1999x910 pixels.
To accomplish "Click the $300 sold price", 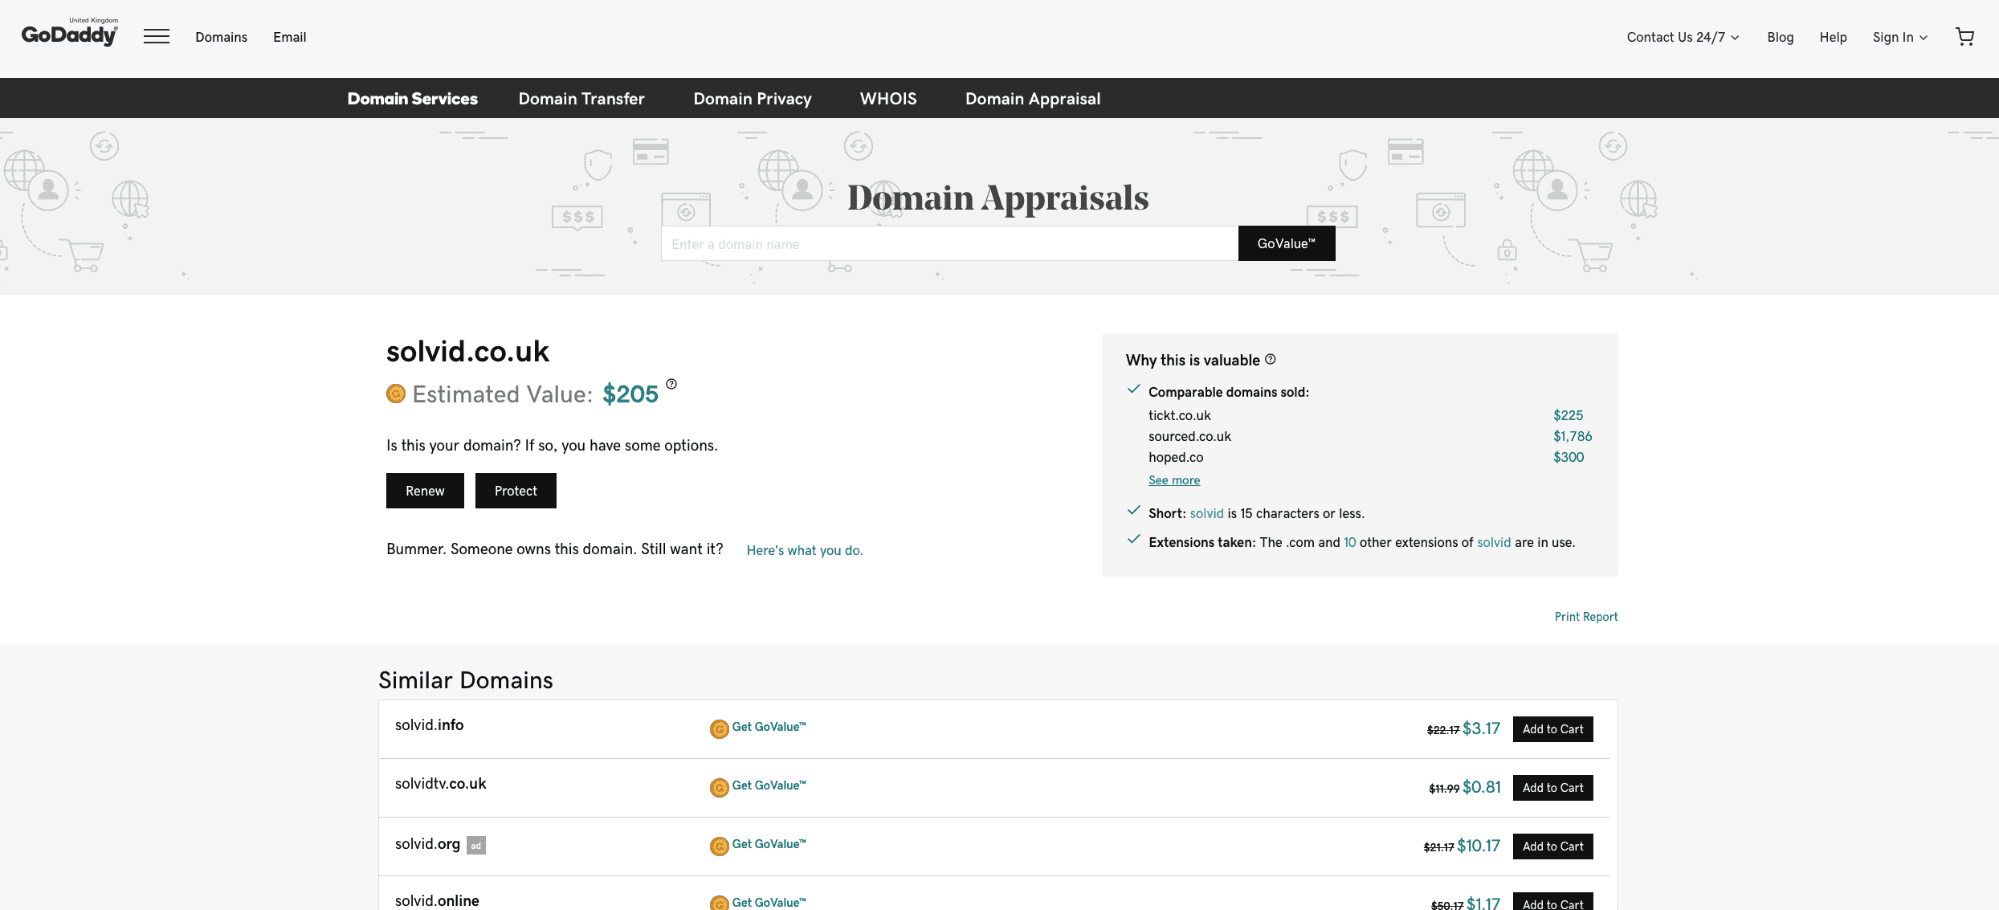I will 1568,457.
